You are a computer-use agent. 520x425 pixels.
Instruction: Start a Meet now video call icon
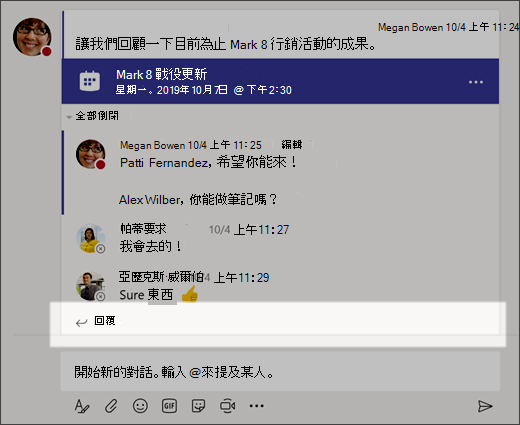tap(228, 406)
